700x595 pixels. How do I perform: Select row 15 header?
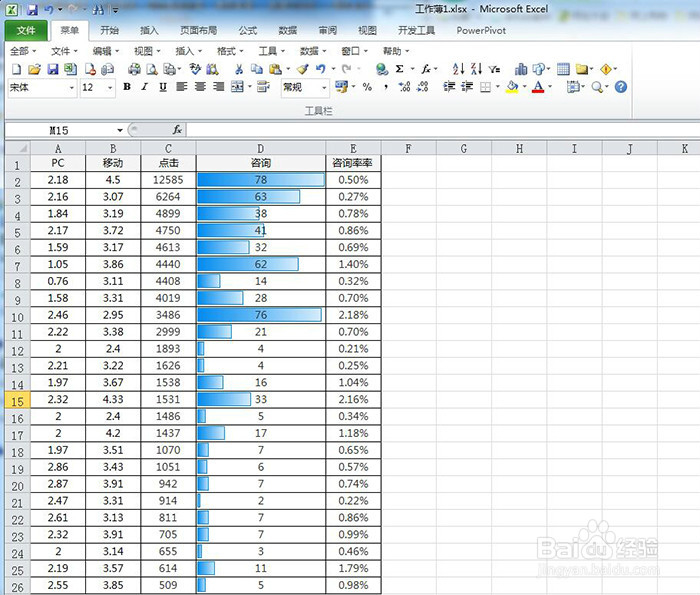point(17,401)
